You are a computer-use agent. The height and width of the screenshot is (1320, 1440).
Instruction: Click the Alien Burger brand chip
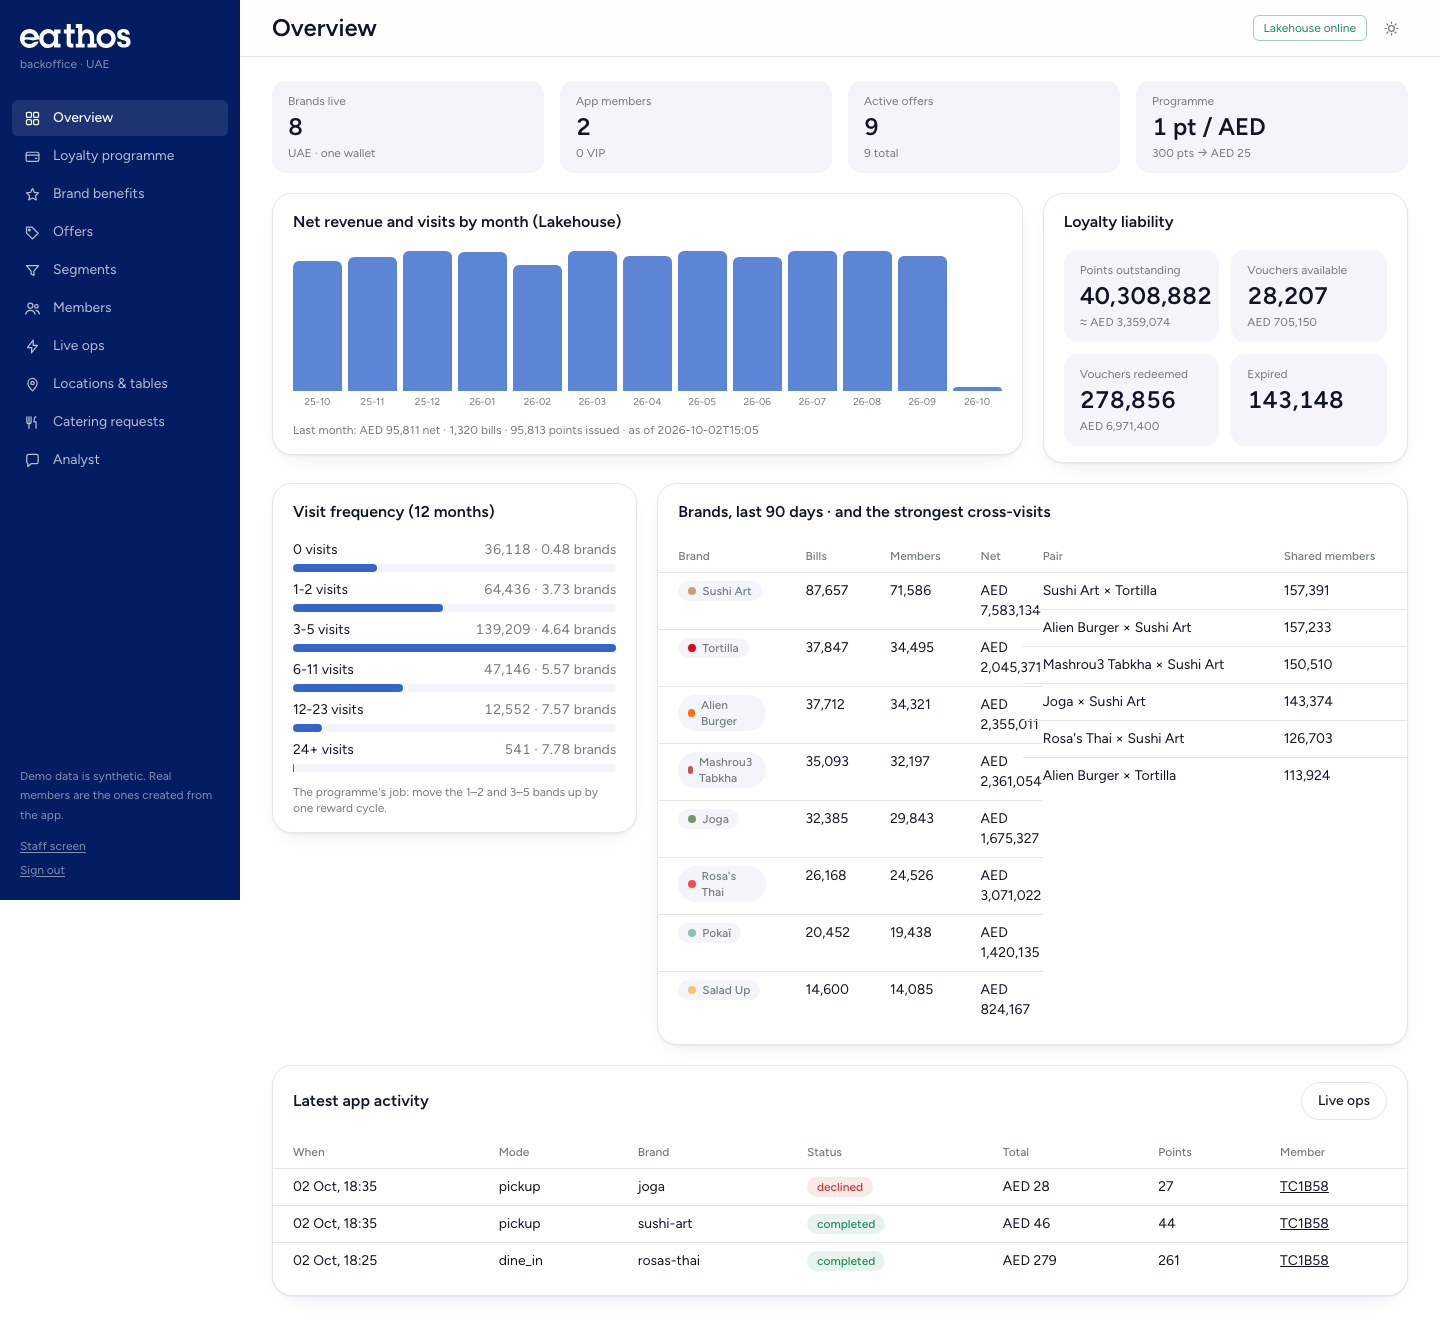click(x=722, y=713)
